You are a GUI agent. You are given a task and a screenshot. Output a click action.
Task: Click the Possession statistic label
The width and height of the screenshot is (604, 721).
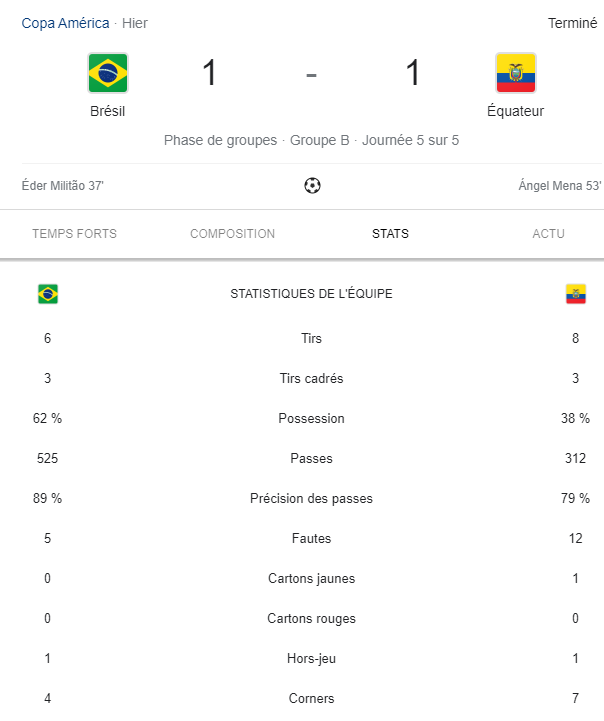pyautogui.click(x=311, y=418)
